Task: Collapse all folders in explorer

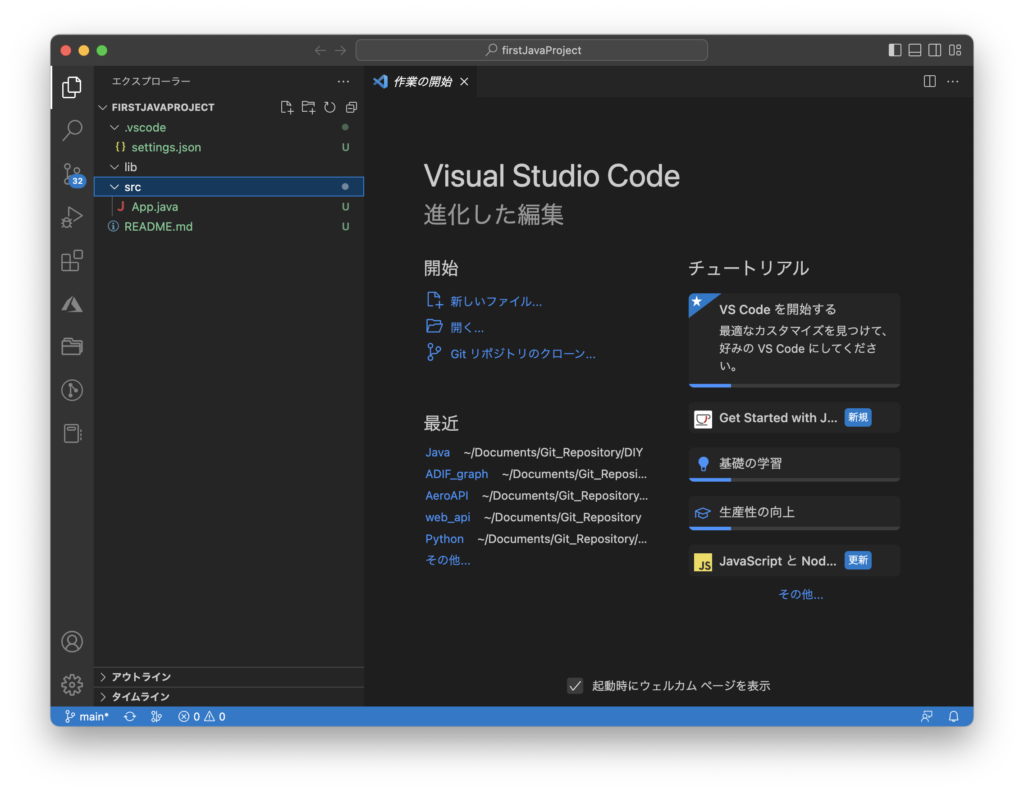Action: (x=351, y=107)
